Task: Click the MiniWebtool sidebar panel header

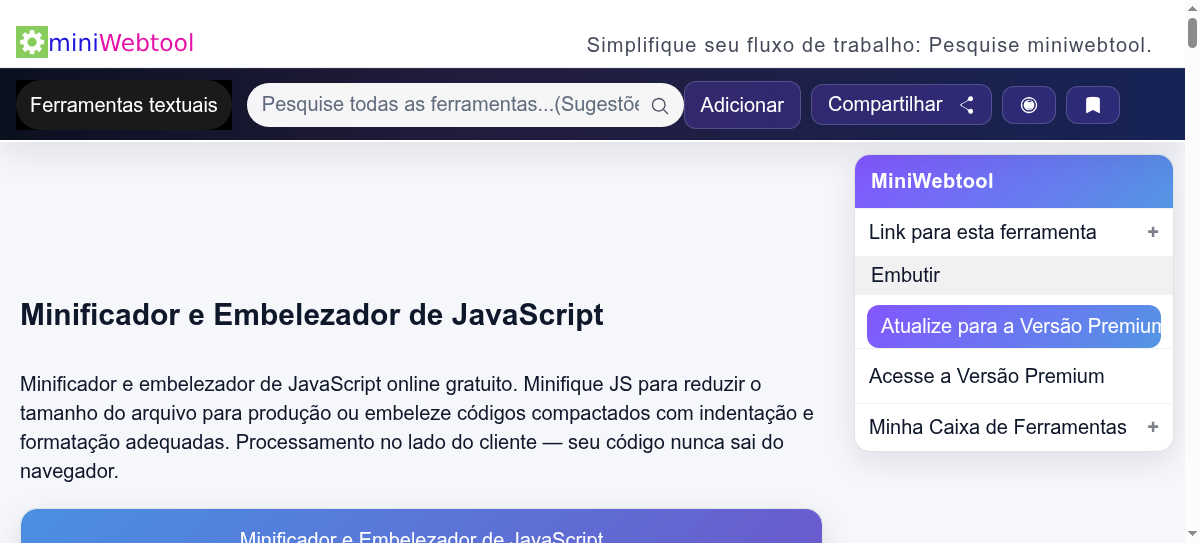Action: click(1014, 181)
